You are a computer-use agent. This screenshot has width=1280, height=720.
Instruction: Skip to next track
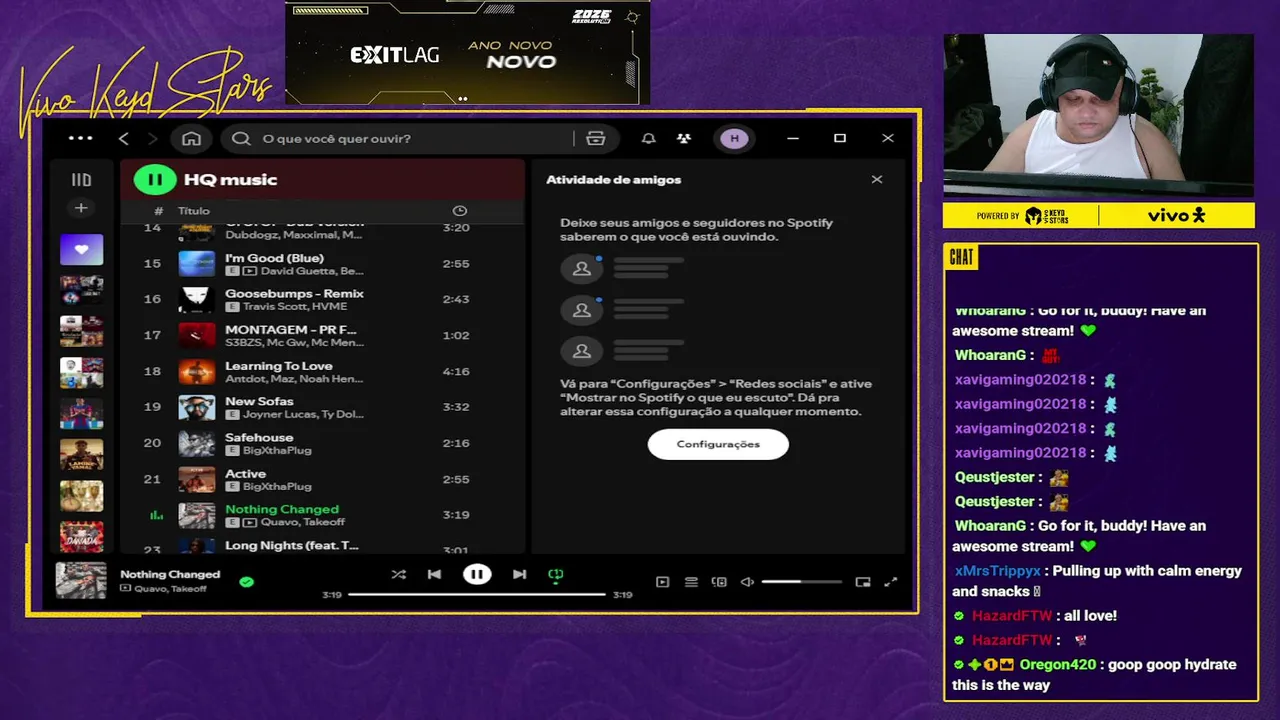tap(519, 574)
